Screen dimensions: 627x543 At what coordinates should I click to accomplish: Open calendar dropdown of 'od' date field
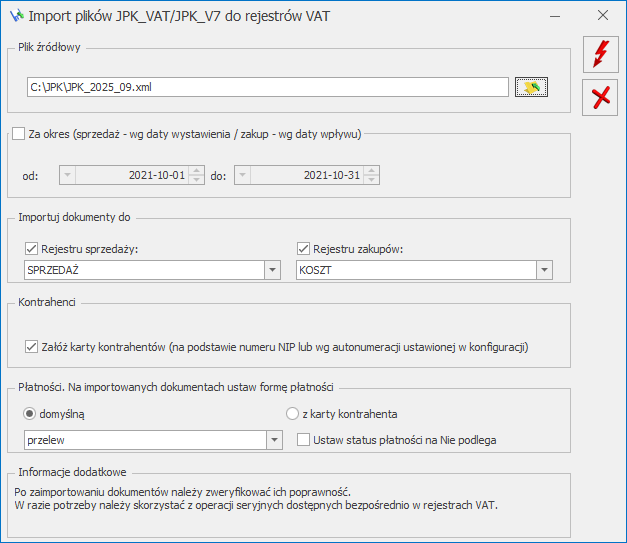click(68, 175)
